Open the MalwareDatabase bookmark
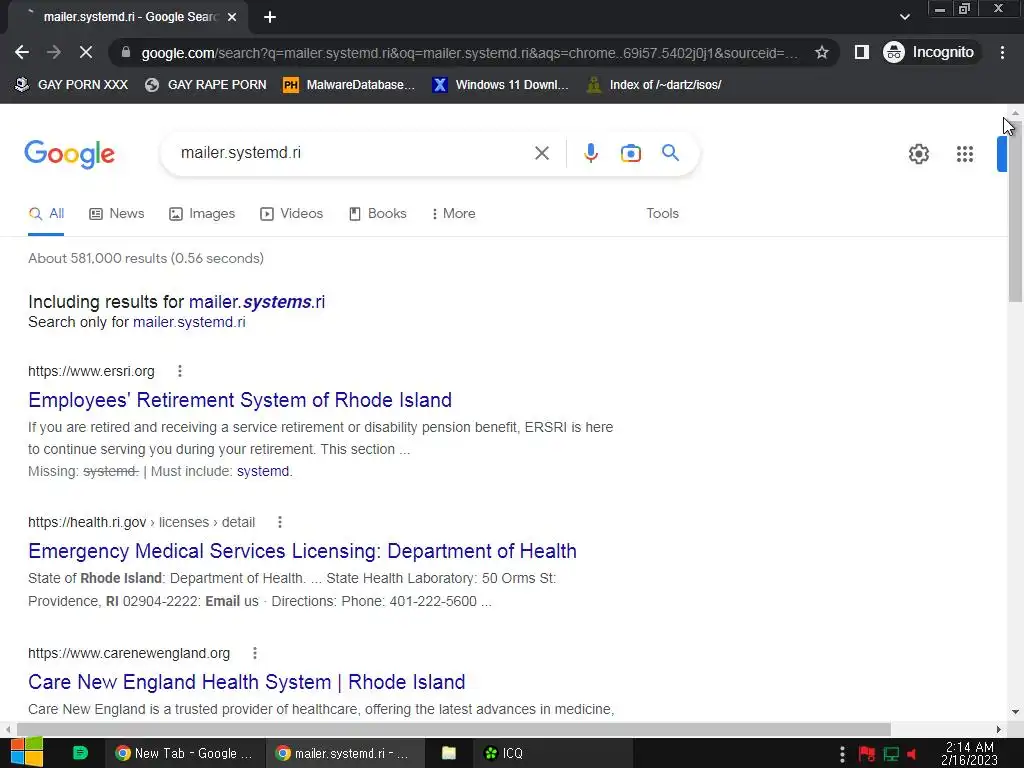The image size is (1024, 768). click(349, 85)
